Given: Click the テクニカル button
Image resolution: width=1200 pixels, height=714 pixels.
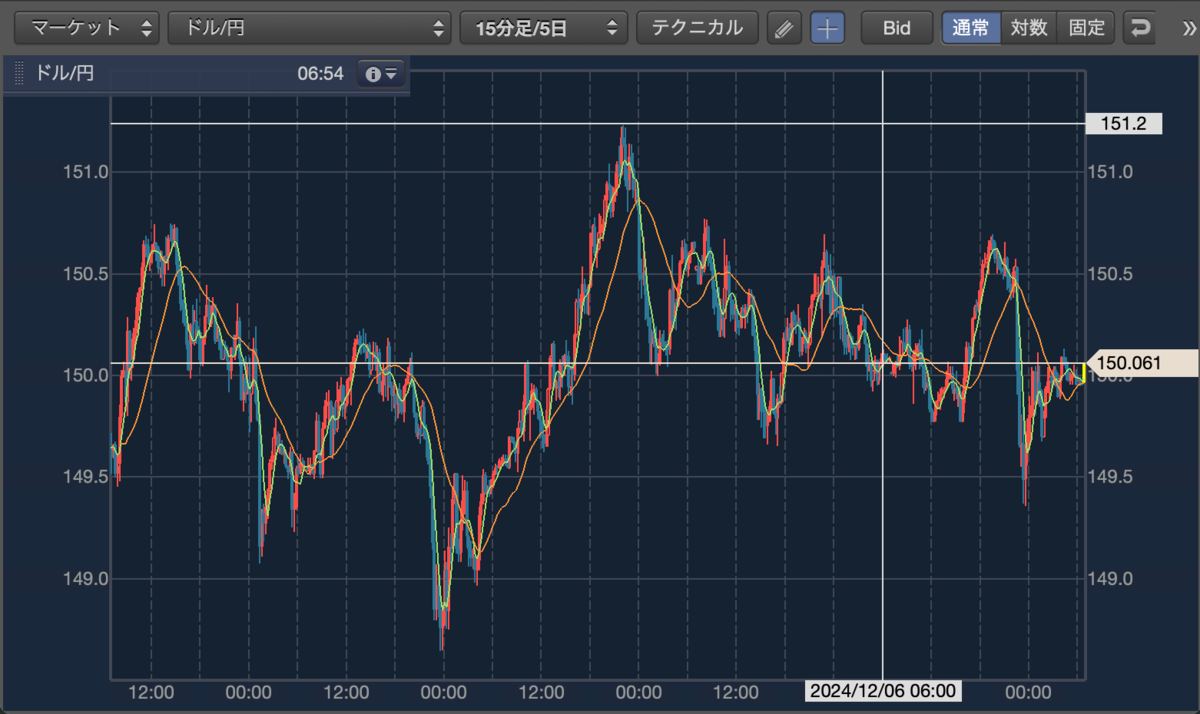Looking at the screenshot, I should 697,27.
